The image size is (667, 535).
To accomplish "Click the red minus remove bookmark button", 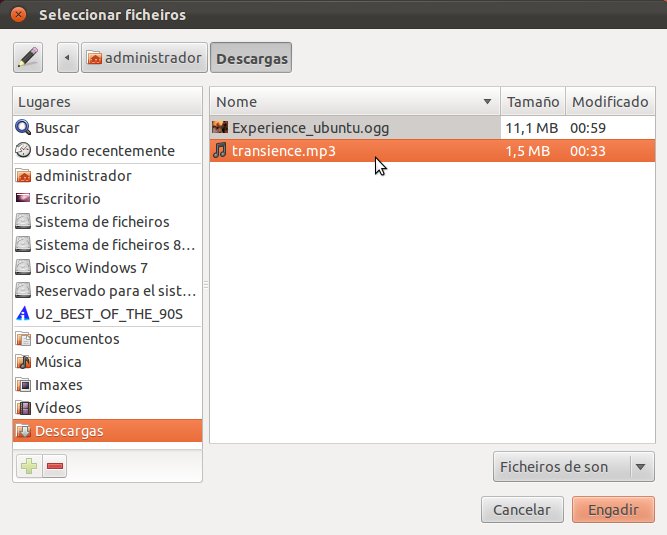I will 54,466.
